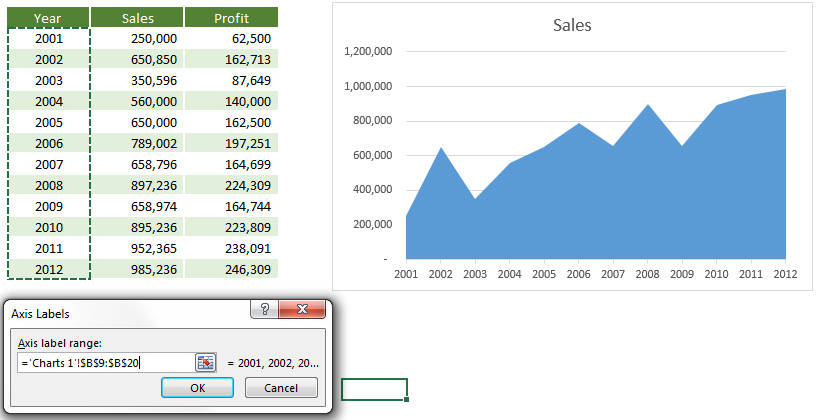The image size is (819, 420).
Task: Click the year cell 2012
Action: pos(49,270)
